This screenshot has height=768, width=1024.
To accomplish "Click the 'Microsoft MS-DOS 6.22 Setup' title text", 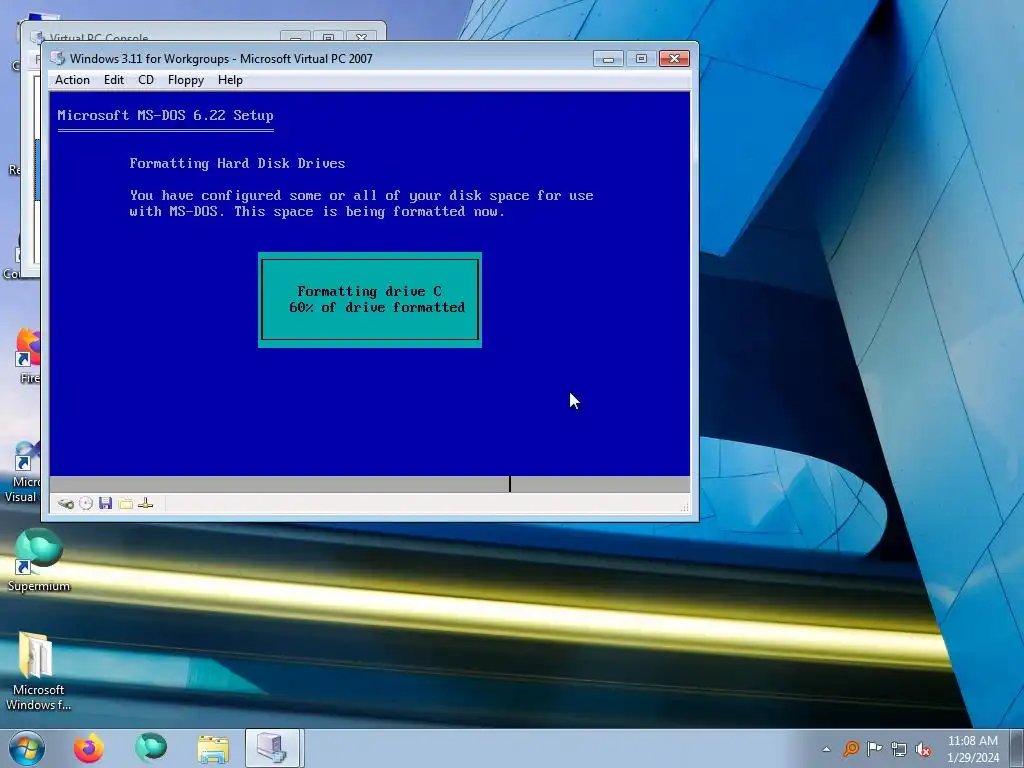I will [165, 116].
